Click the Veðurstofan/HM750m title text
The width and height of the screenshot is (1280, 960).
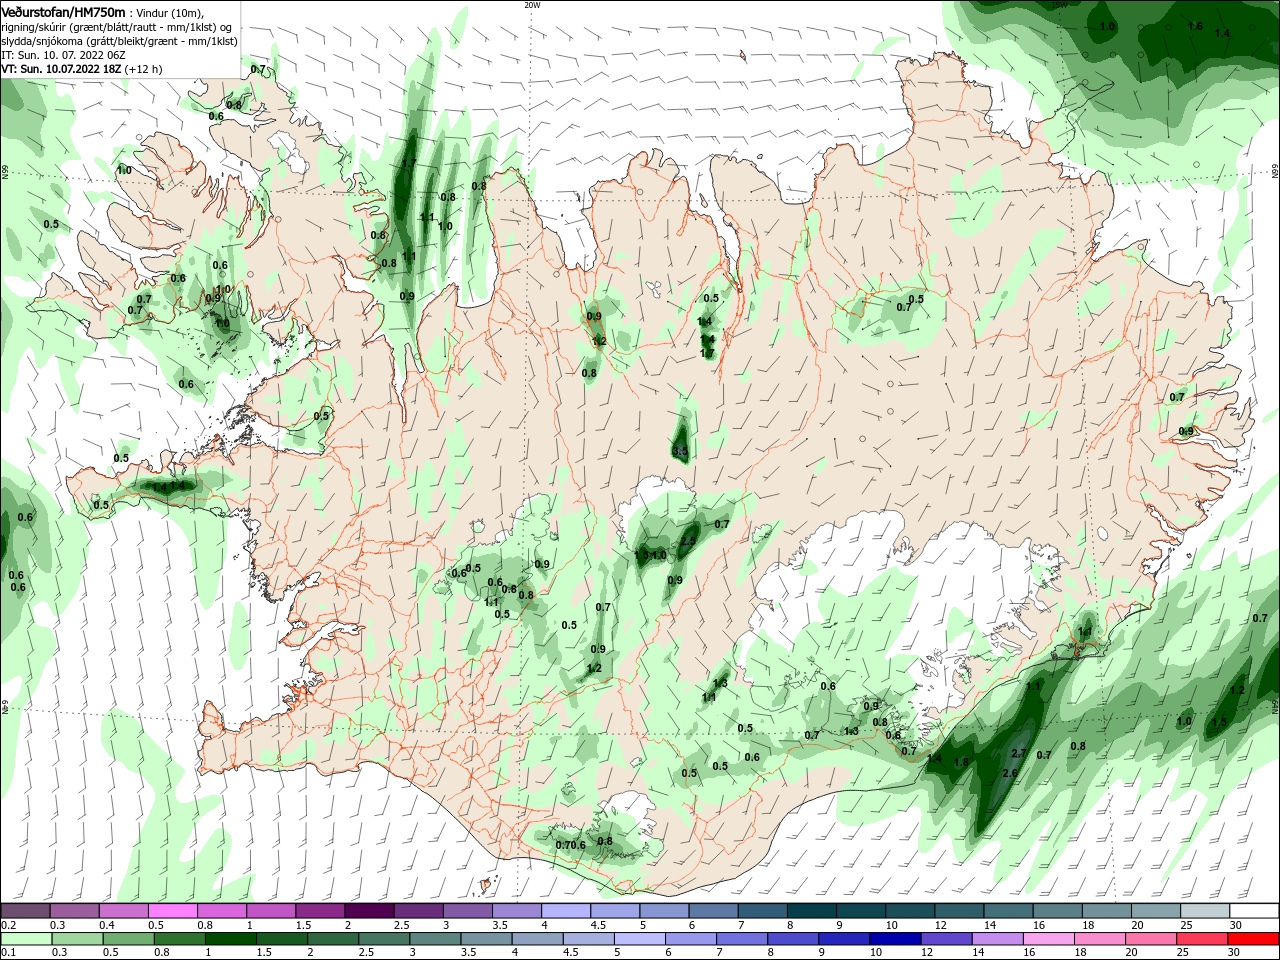click(x=63, y=11)
